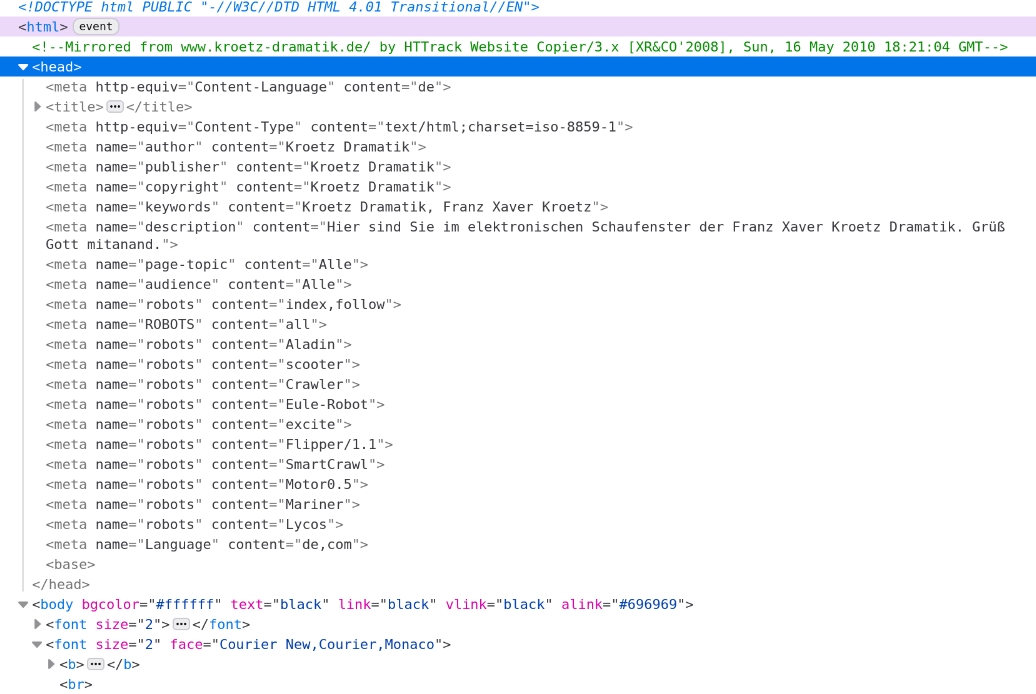The width and height of the screenshot is (1036, 694).
Task: Click the event badge beside the html tag
Action: pos(97,27)
